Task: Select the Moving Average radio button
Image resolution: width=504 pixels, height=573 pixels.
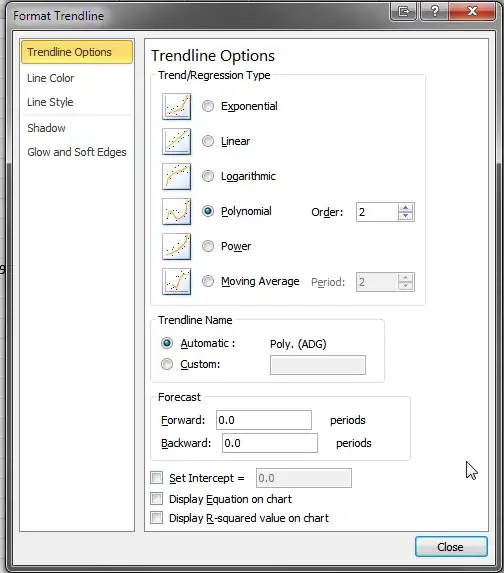Action: point(208,281)
